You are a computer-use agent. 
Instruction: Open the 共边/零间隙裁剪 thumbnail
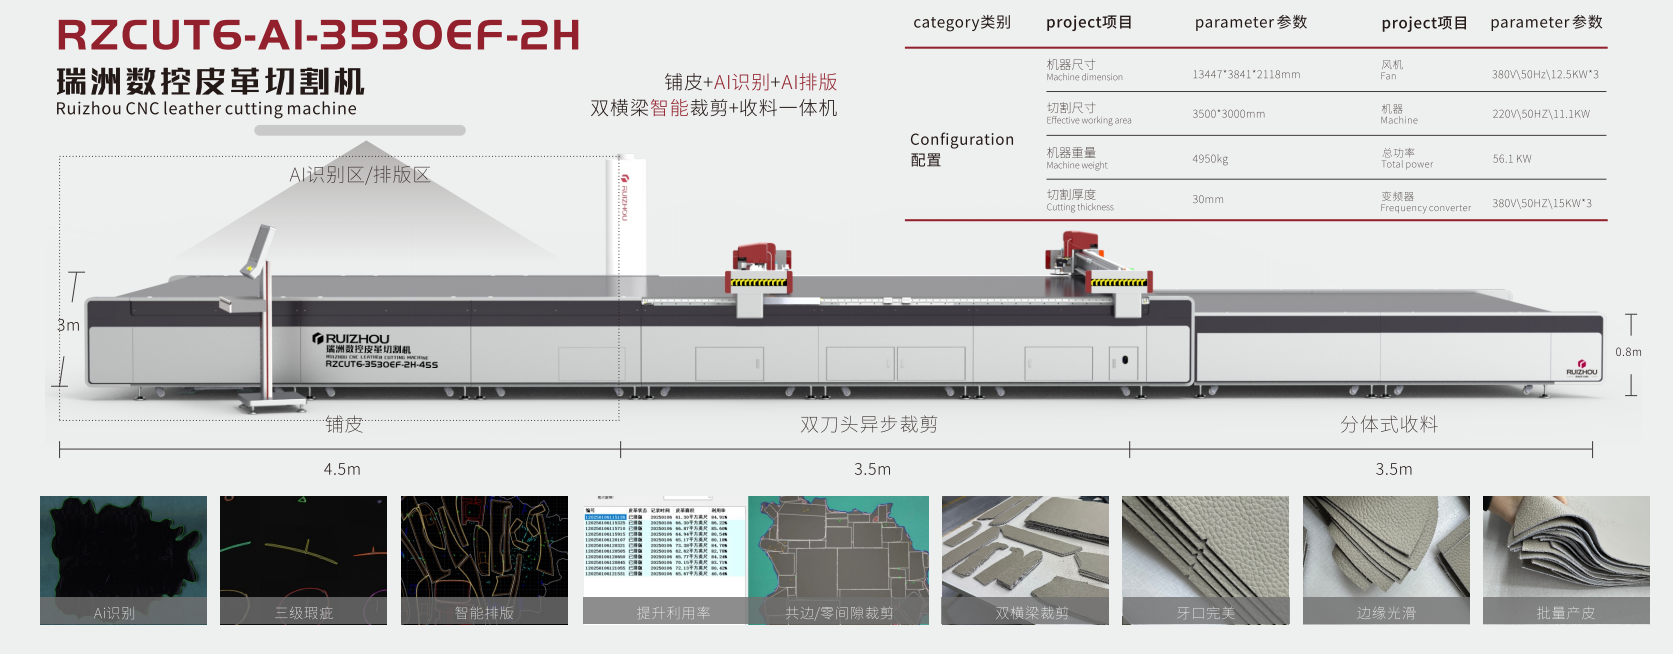(x=839, y=560)
